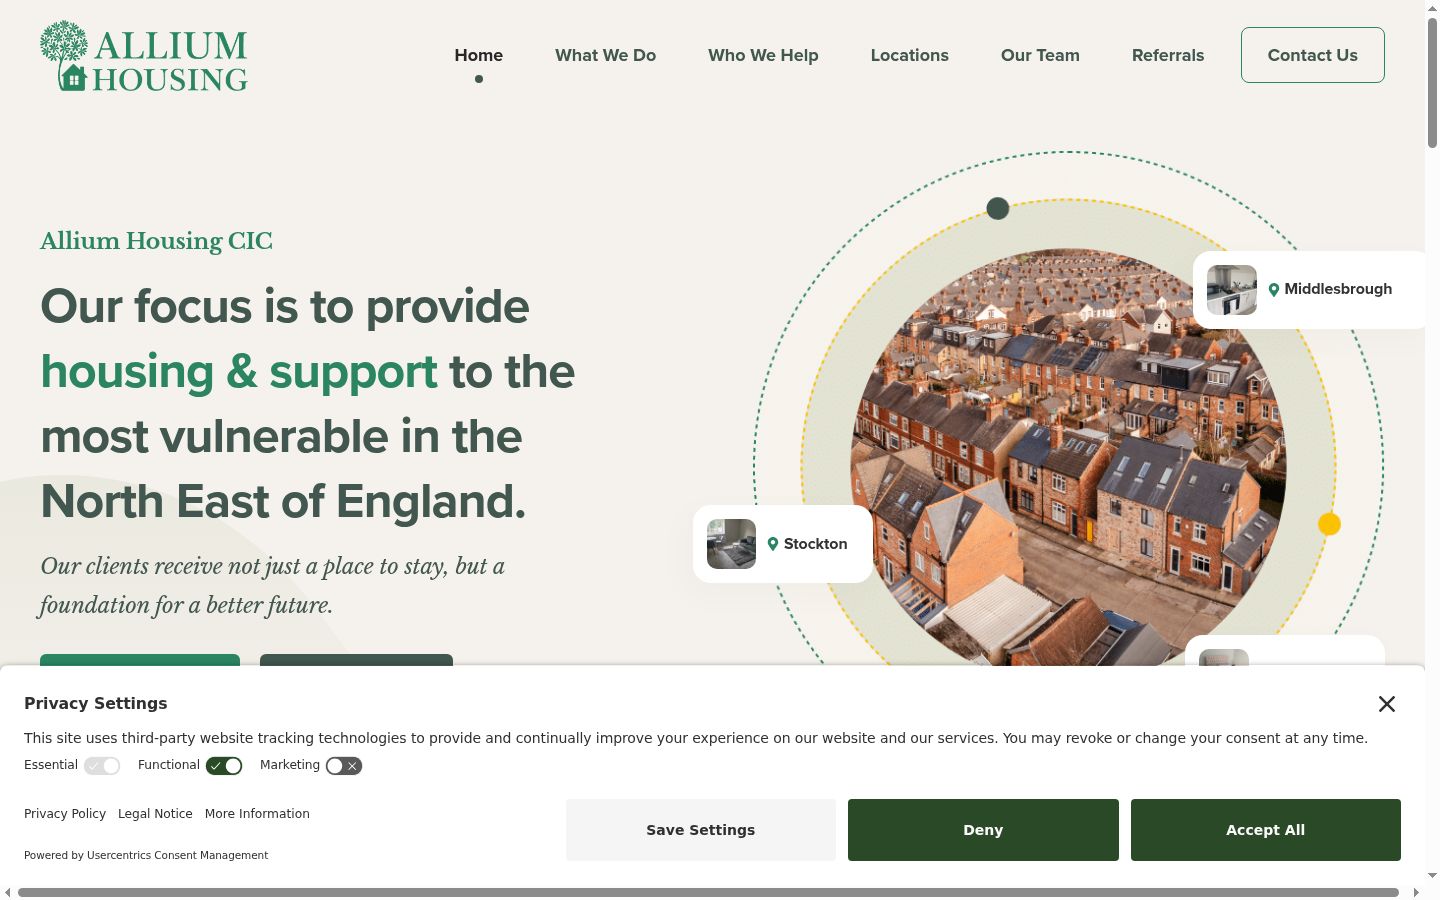Click Accept All cookies
This screenshot has width=1440, height=900.
(x=1266, y=830)
